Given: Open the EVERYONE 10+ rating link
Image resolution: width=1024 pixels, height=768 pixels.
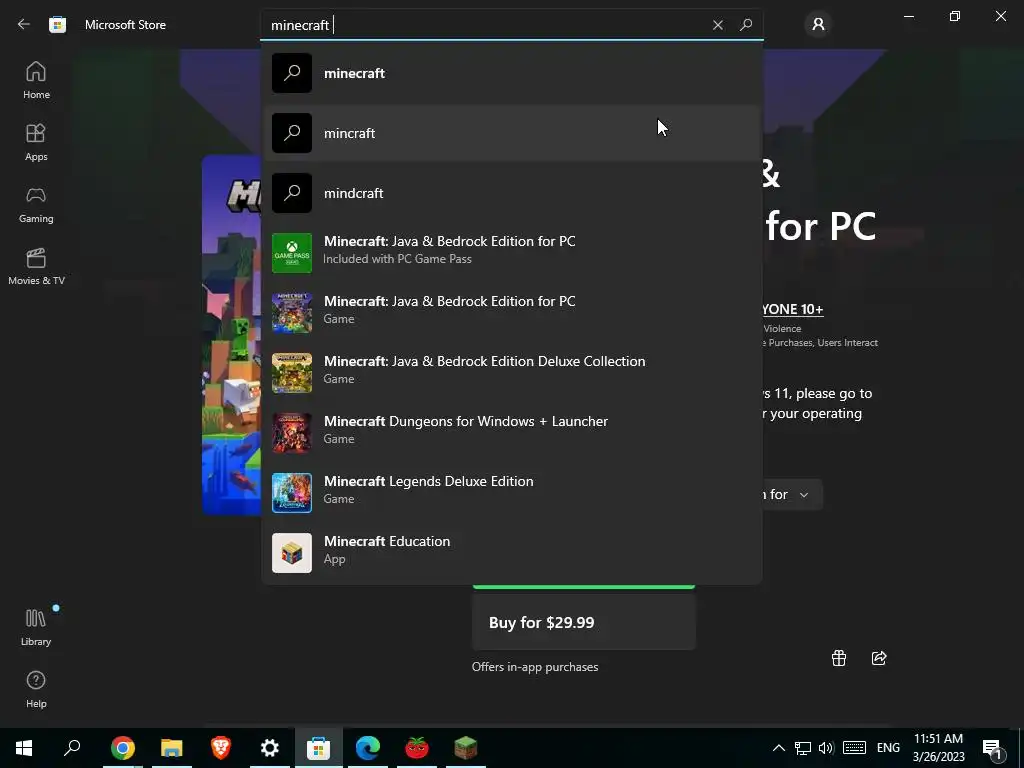Looking at the screenshot, I should [792, 310].
